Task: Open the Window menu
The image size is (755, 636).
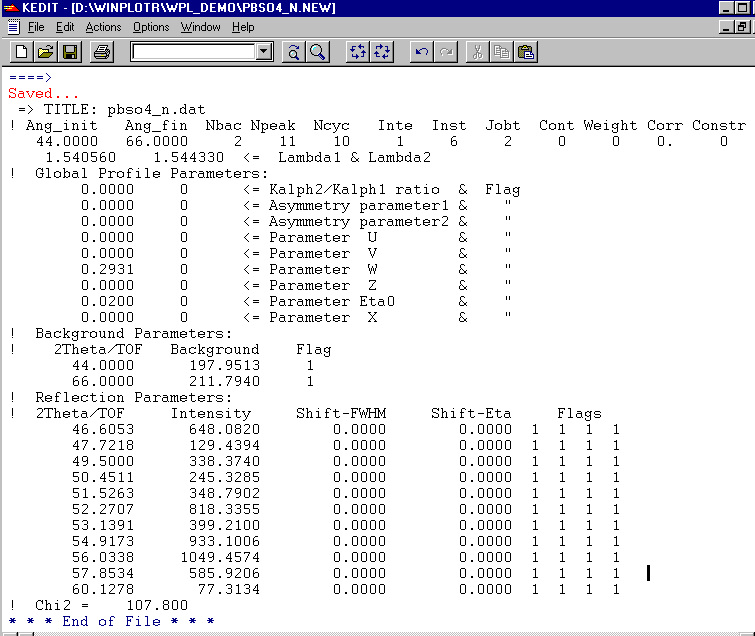Action: [201, 27]
